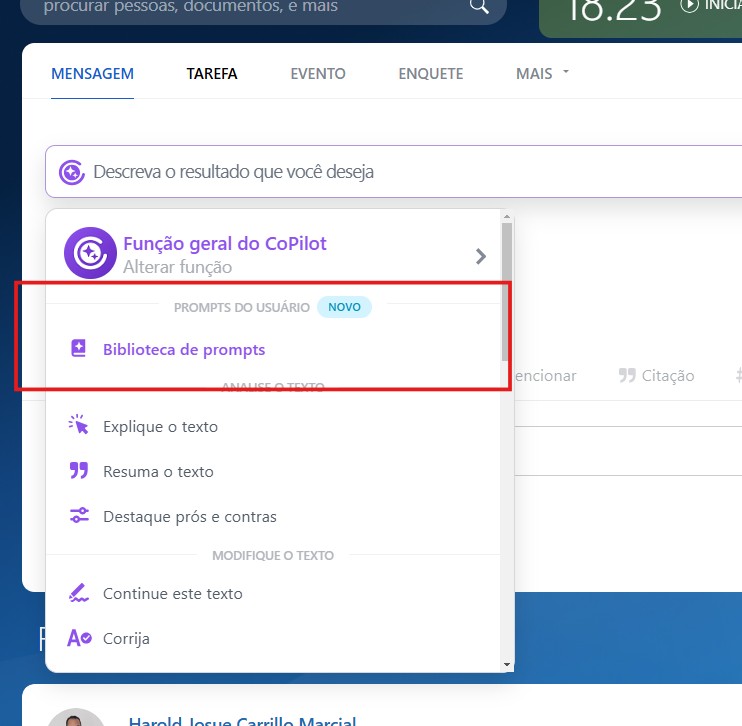Screen dimensions: 742x726
Task: Click the Corrija spell-check icon
Action: [78, 638]
